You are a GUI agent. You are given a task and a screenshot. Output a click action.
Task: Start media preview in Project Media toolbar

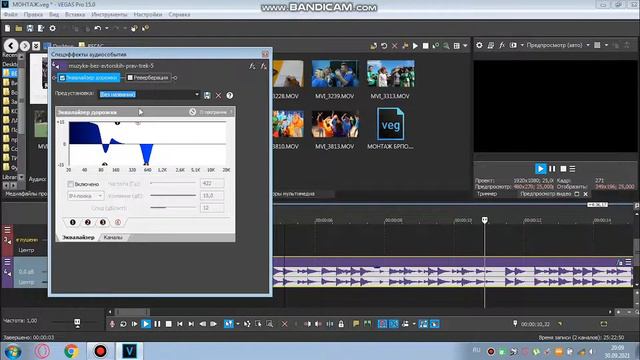415,46
